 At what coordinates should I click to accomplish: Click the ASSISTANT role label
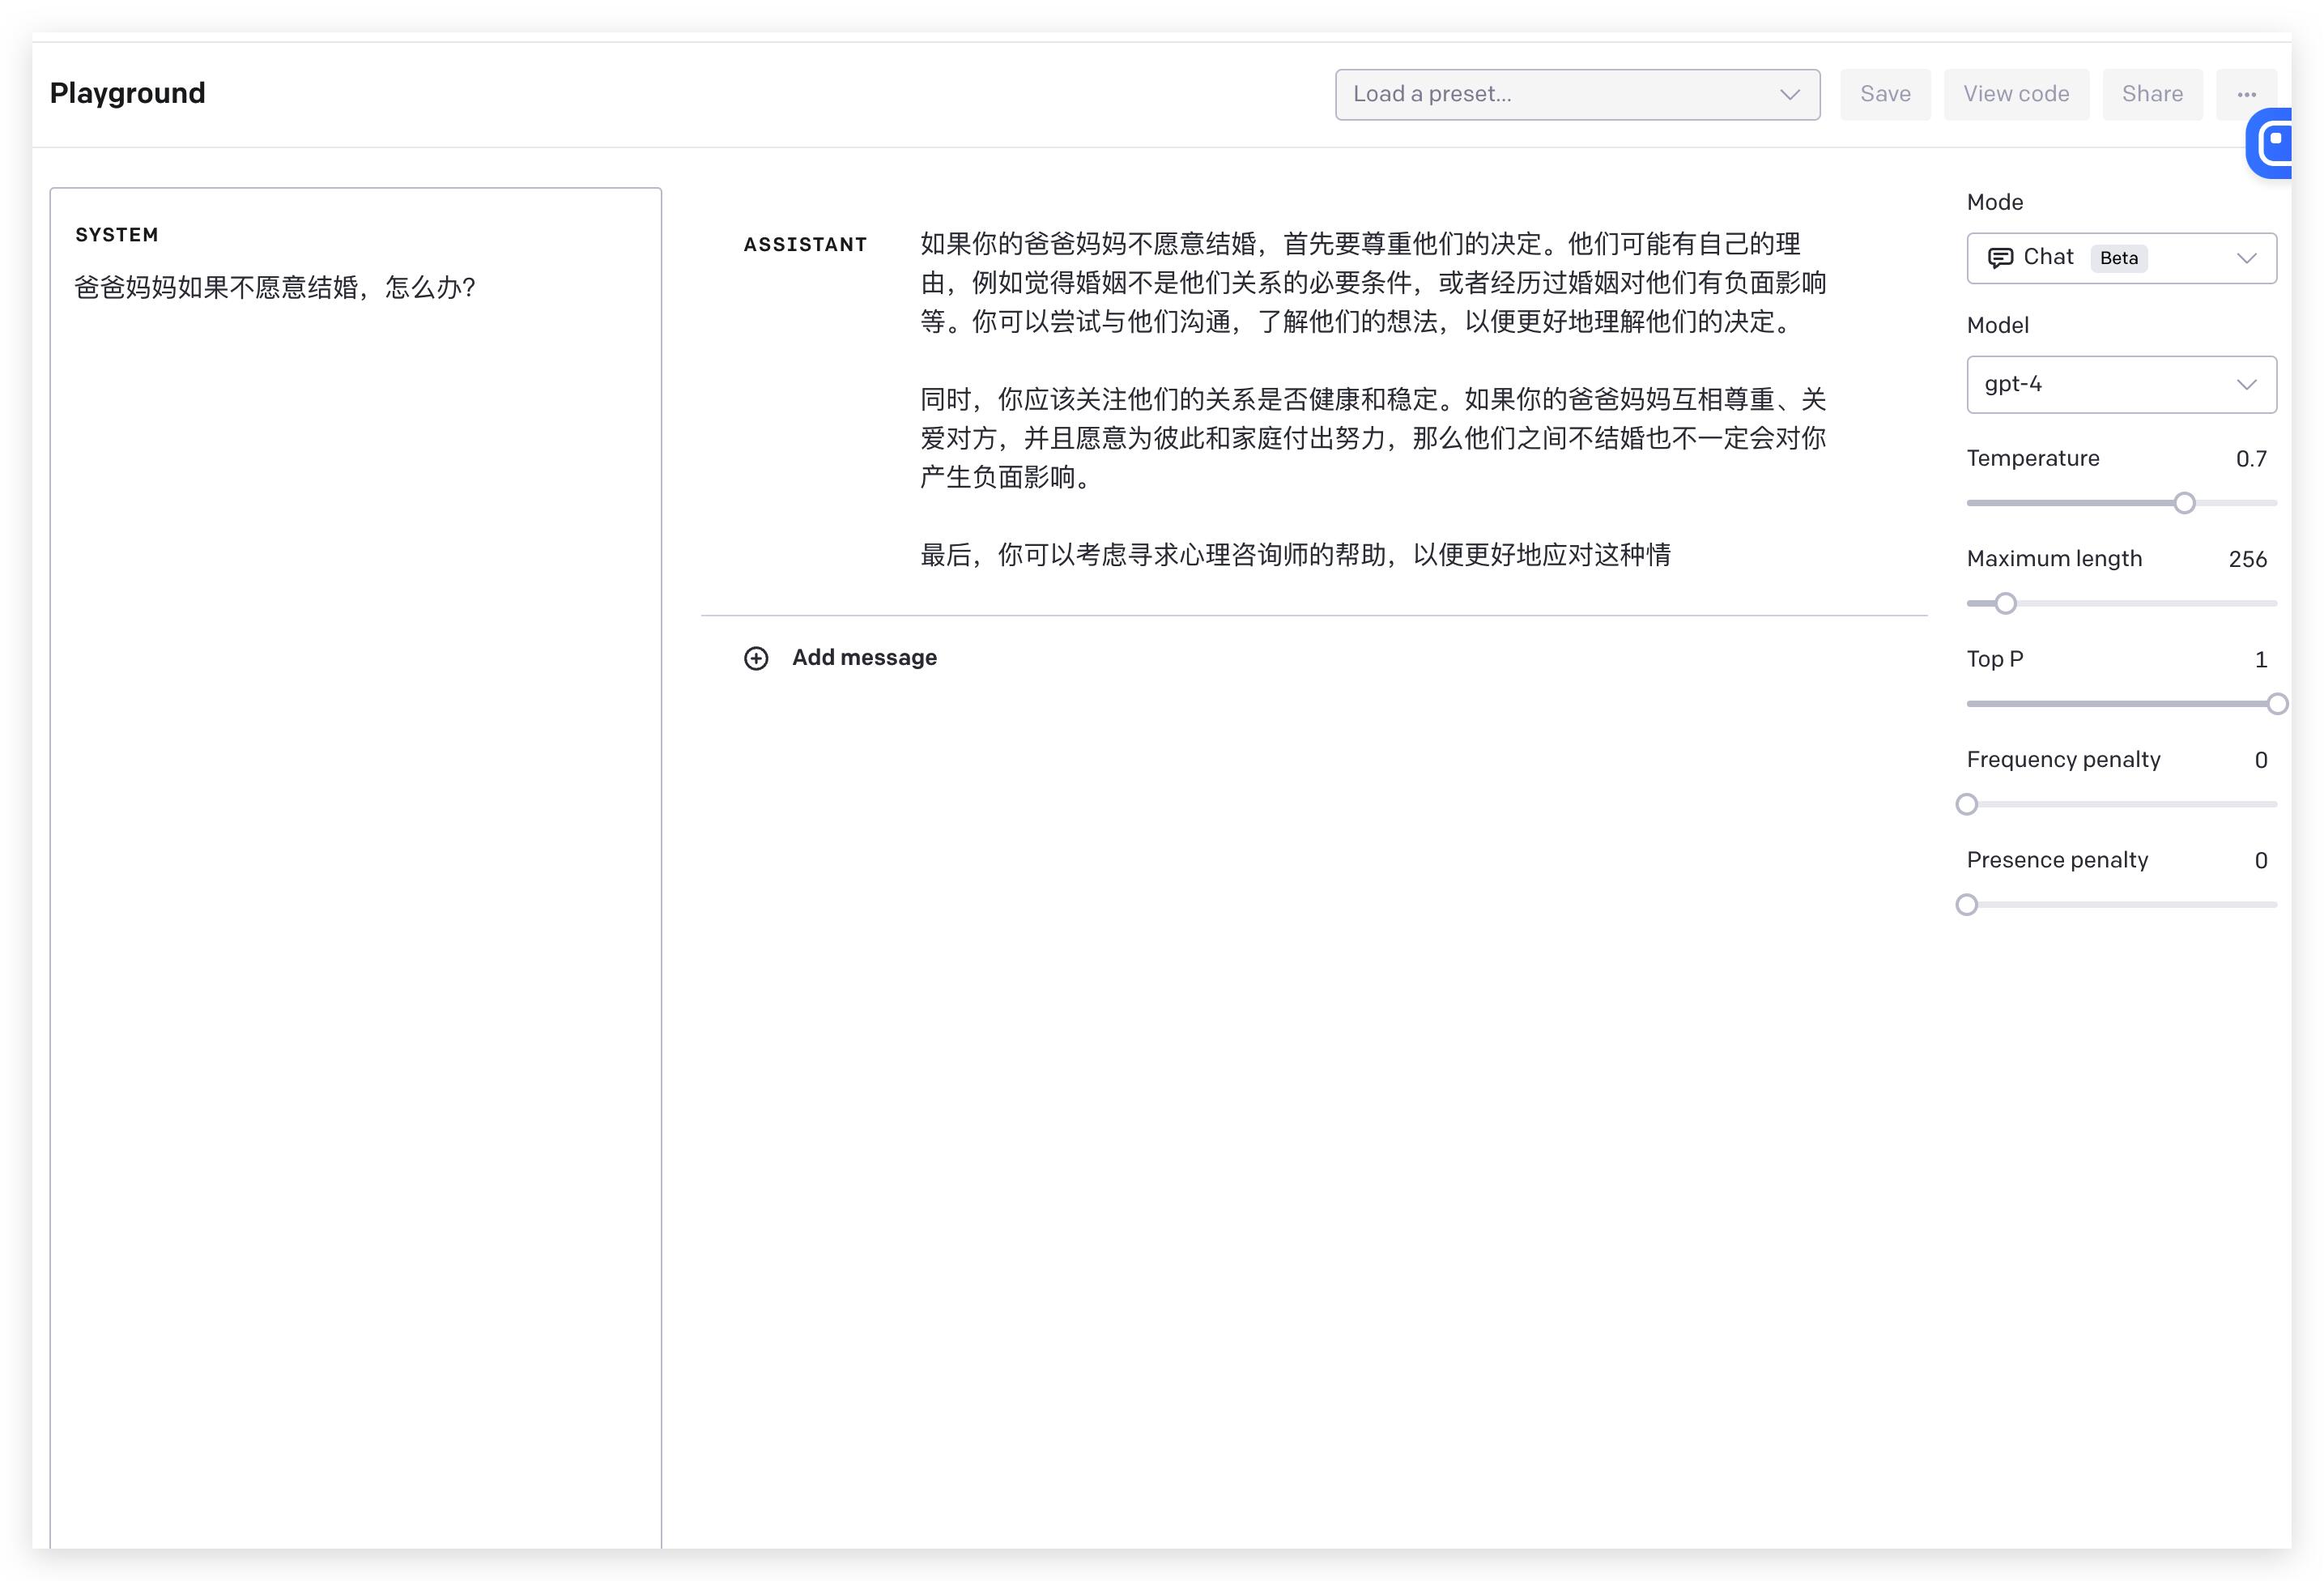805,245
